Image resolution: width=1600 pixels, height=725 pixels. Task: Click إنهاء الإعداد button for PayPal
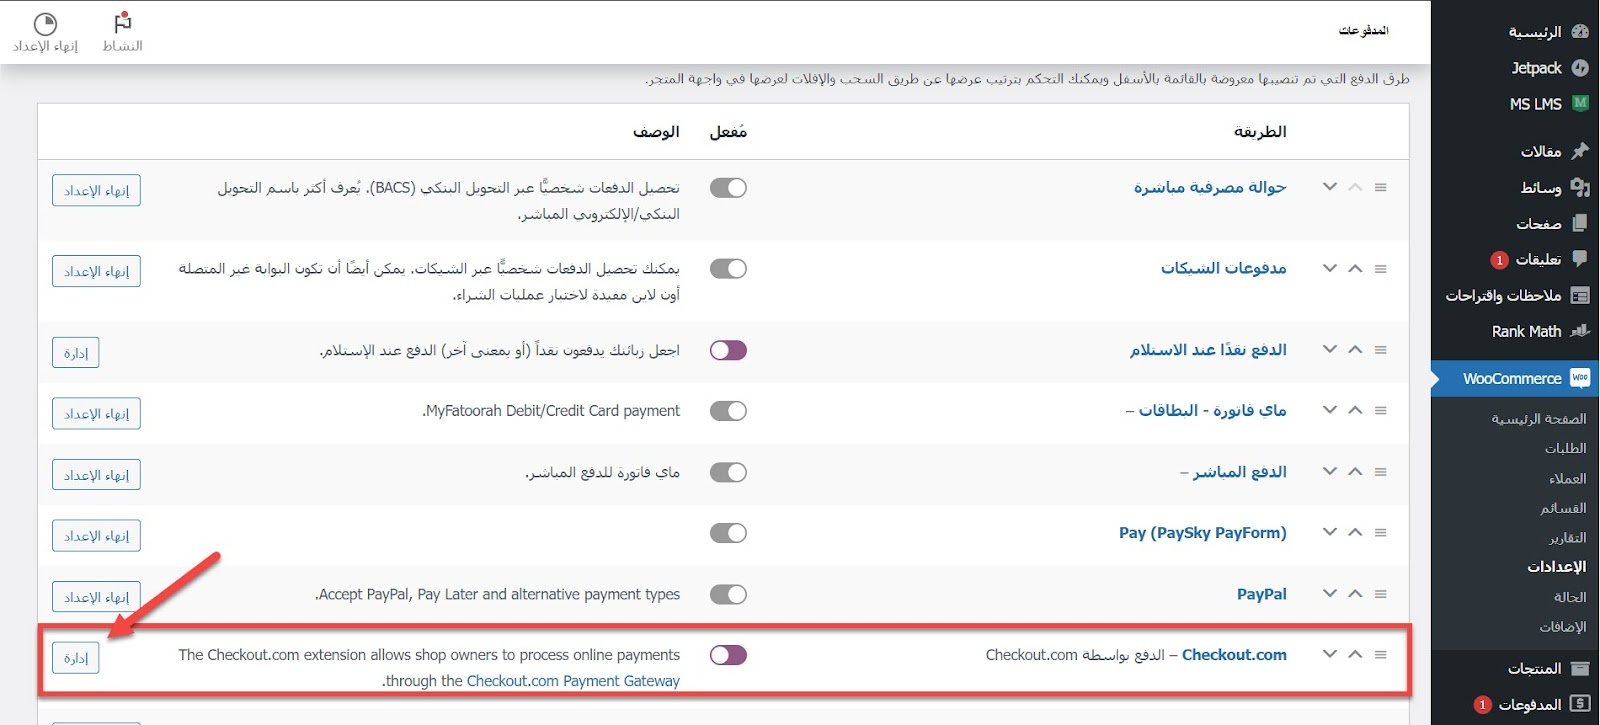click(96, 597)
